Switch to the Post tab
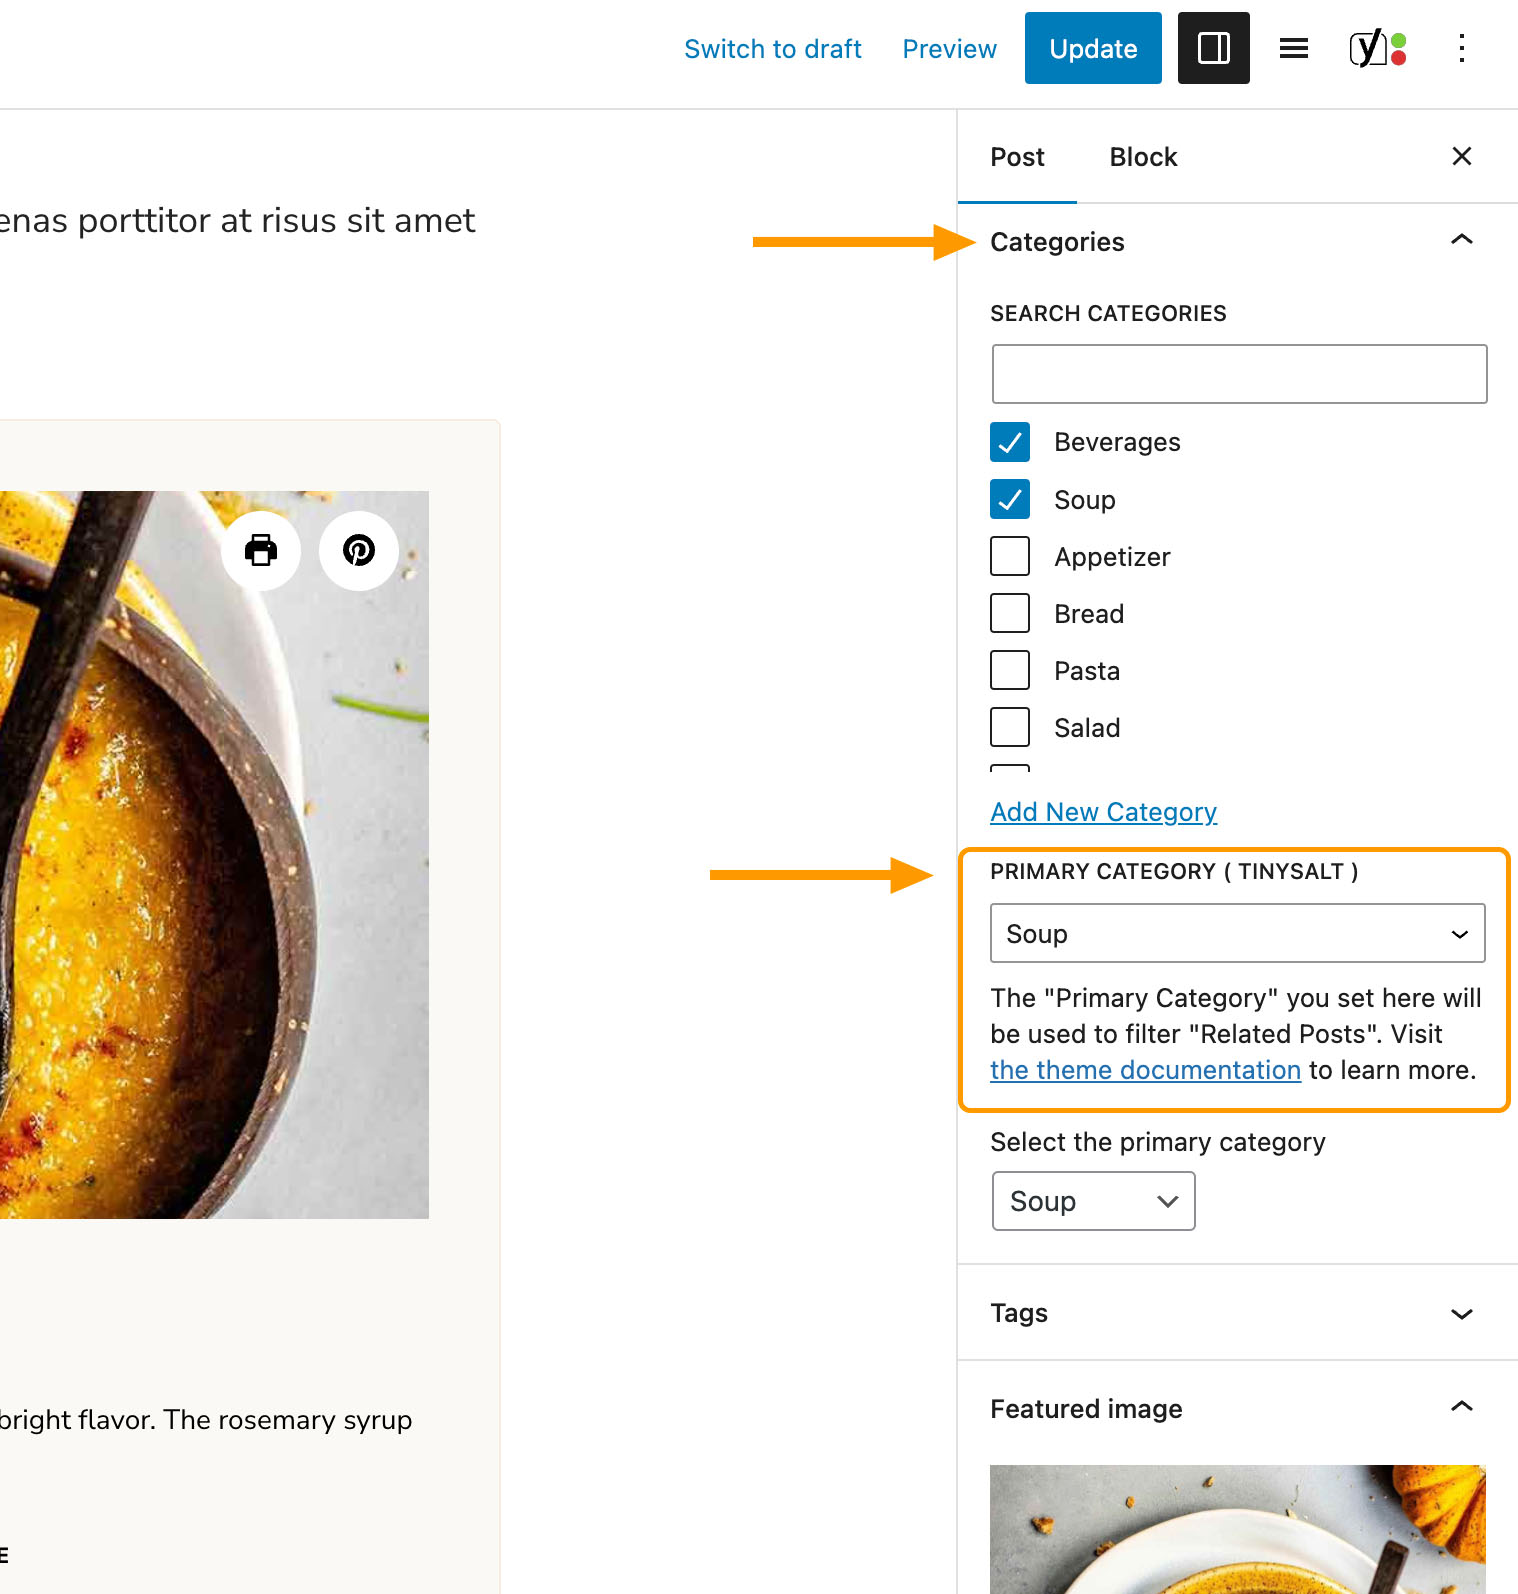The width and height of the screenshot is (1518, 1594). click(x=1017, y=157)
